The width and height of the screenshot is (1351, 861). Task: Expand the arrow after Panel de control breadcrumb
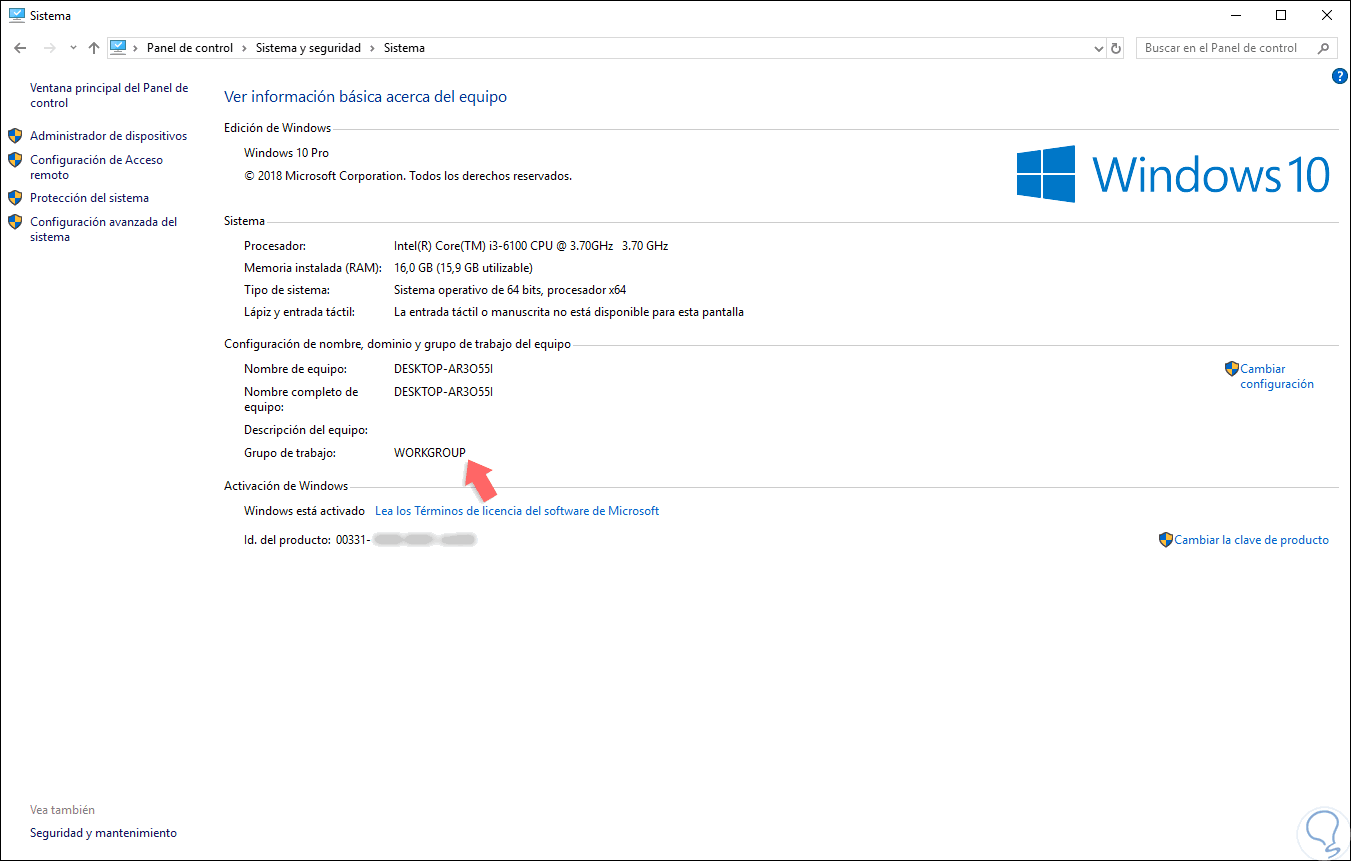tap(244, 48)
